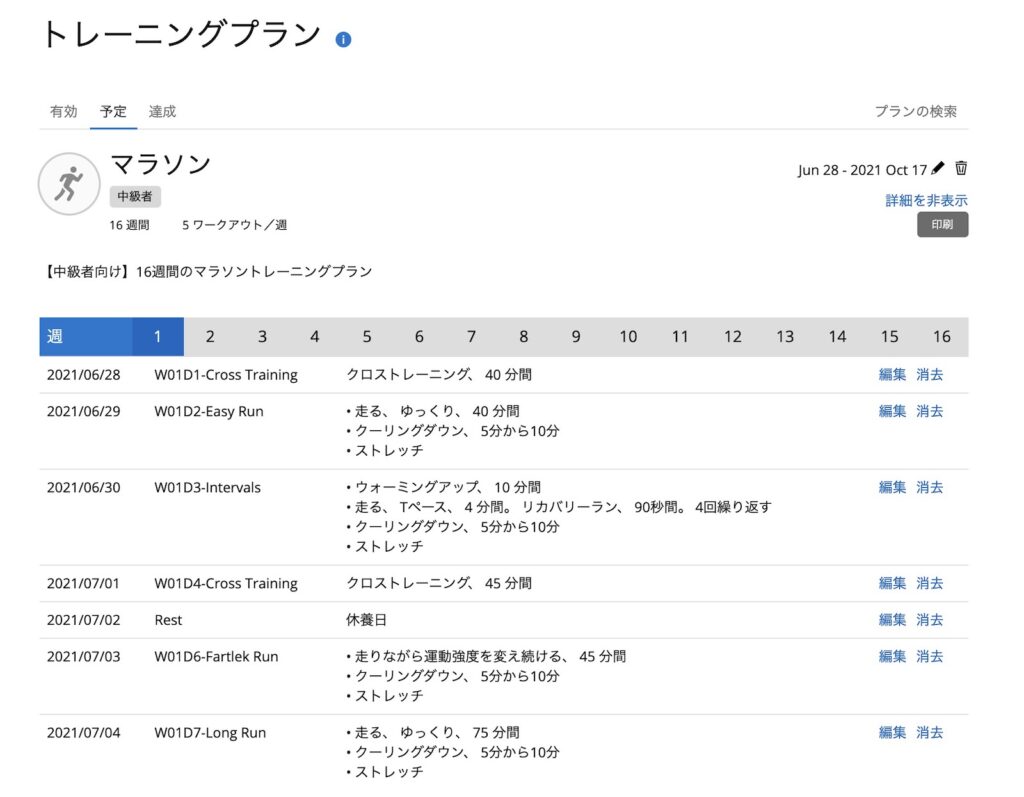Image resolution: width=1024 pixels, height=797 pixels.
Task: Click the runner icon for マラソン plan
Action: (69, 184)
